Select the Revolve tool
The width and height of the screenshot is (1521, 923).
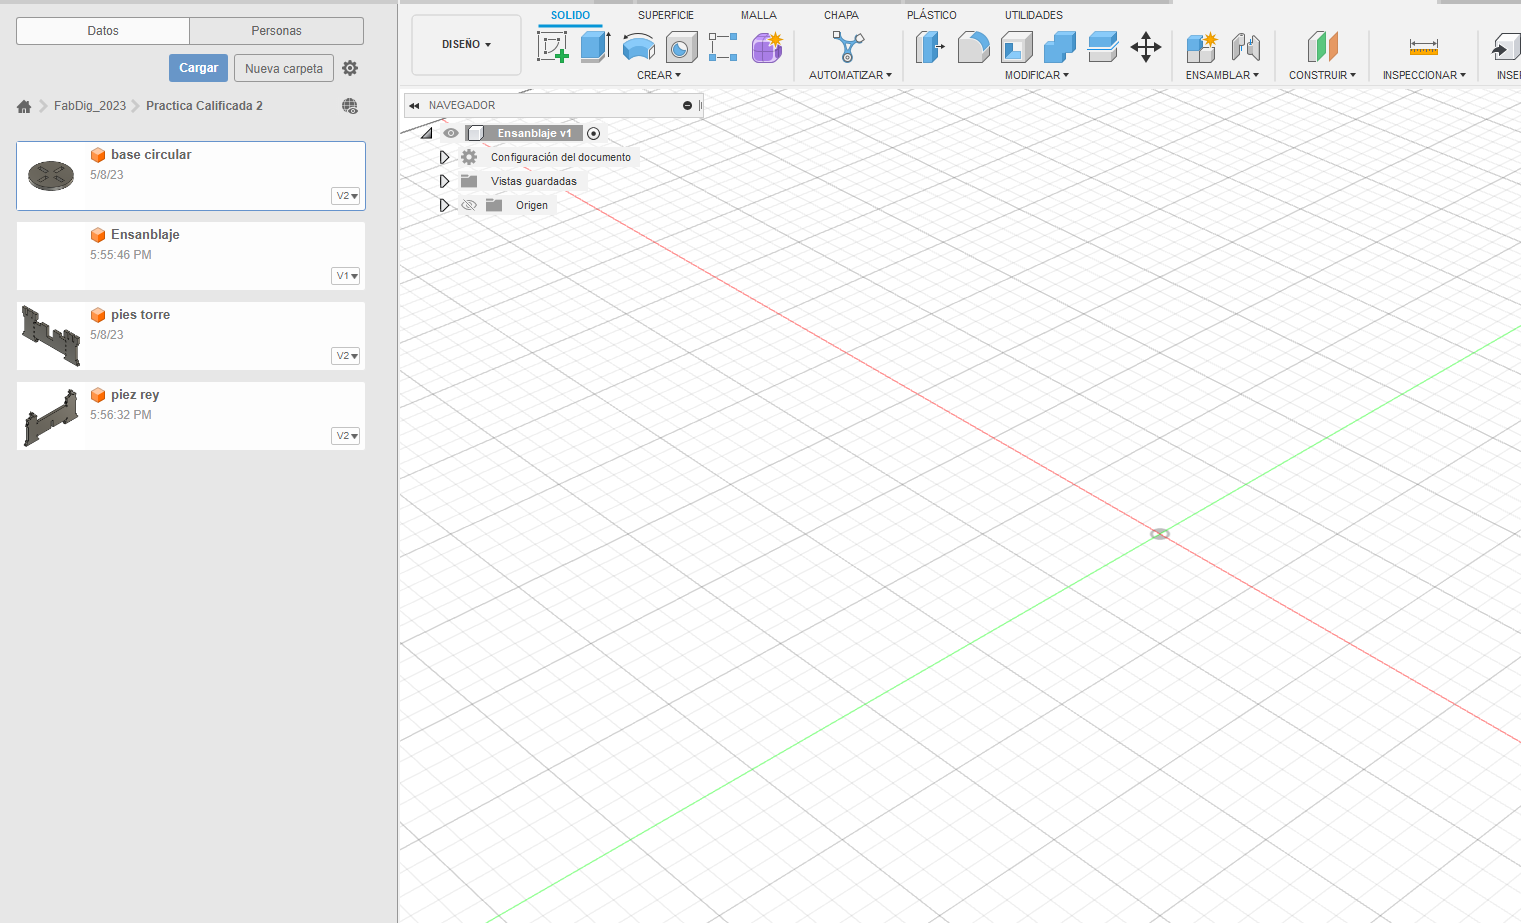[x=638, y=46]
